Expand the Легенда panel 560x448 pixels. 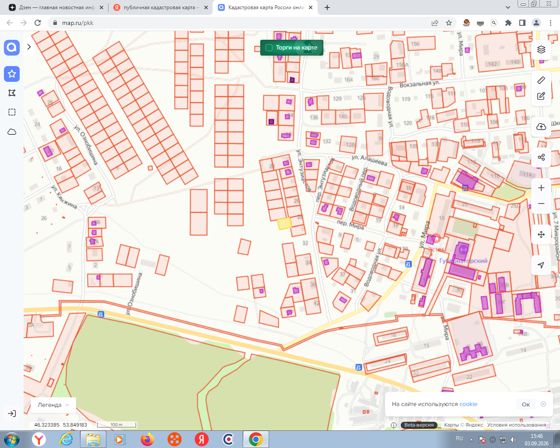click(x=53, y=405)
